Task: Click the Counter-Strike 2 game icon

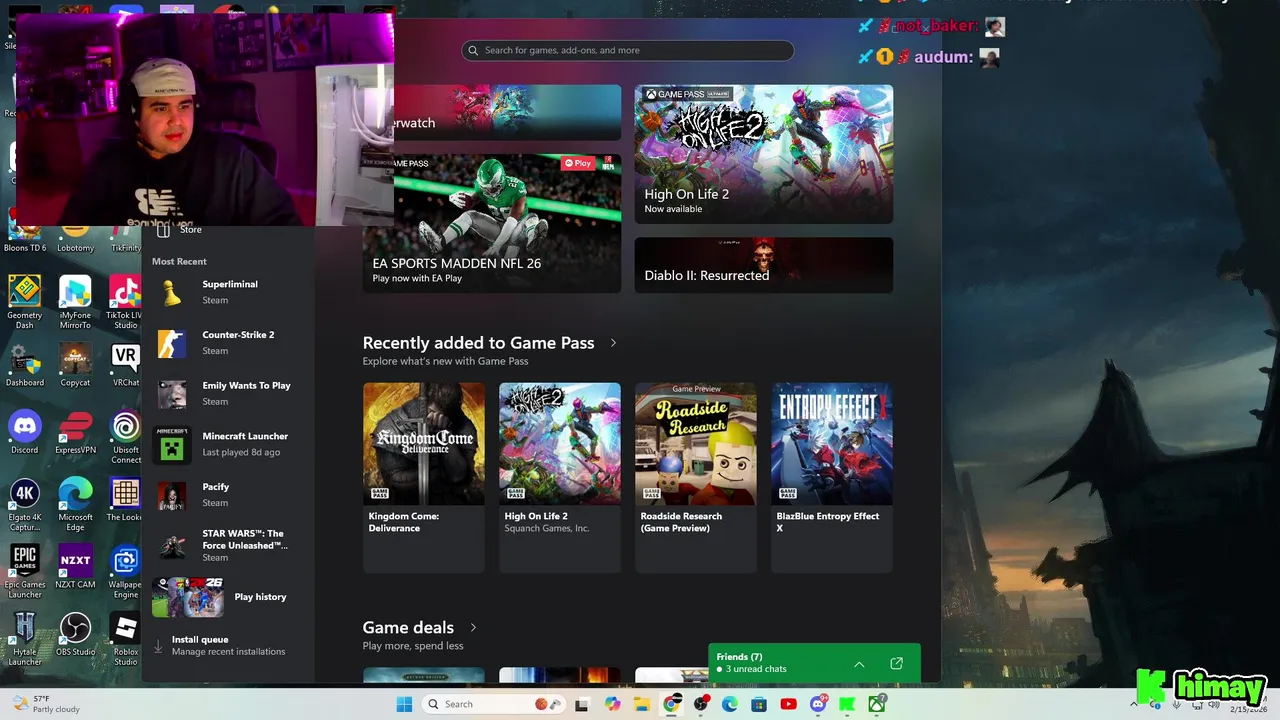Action: pos(172,343)
